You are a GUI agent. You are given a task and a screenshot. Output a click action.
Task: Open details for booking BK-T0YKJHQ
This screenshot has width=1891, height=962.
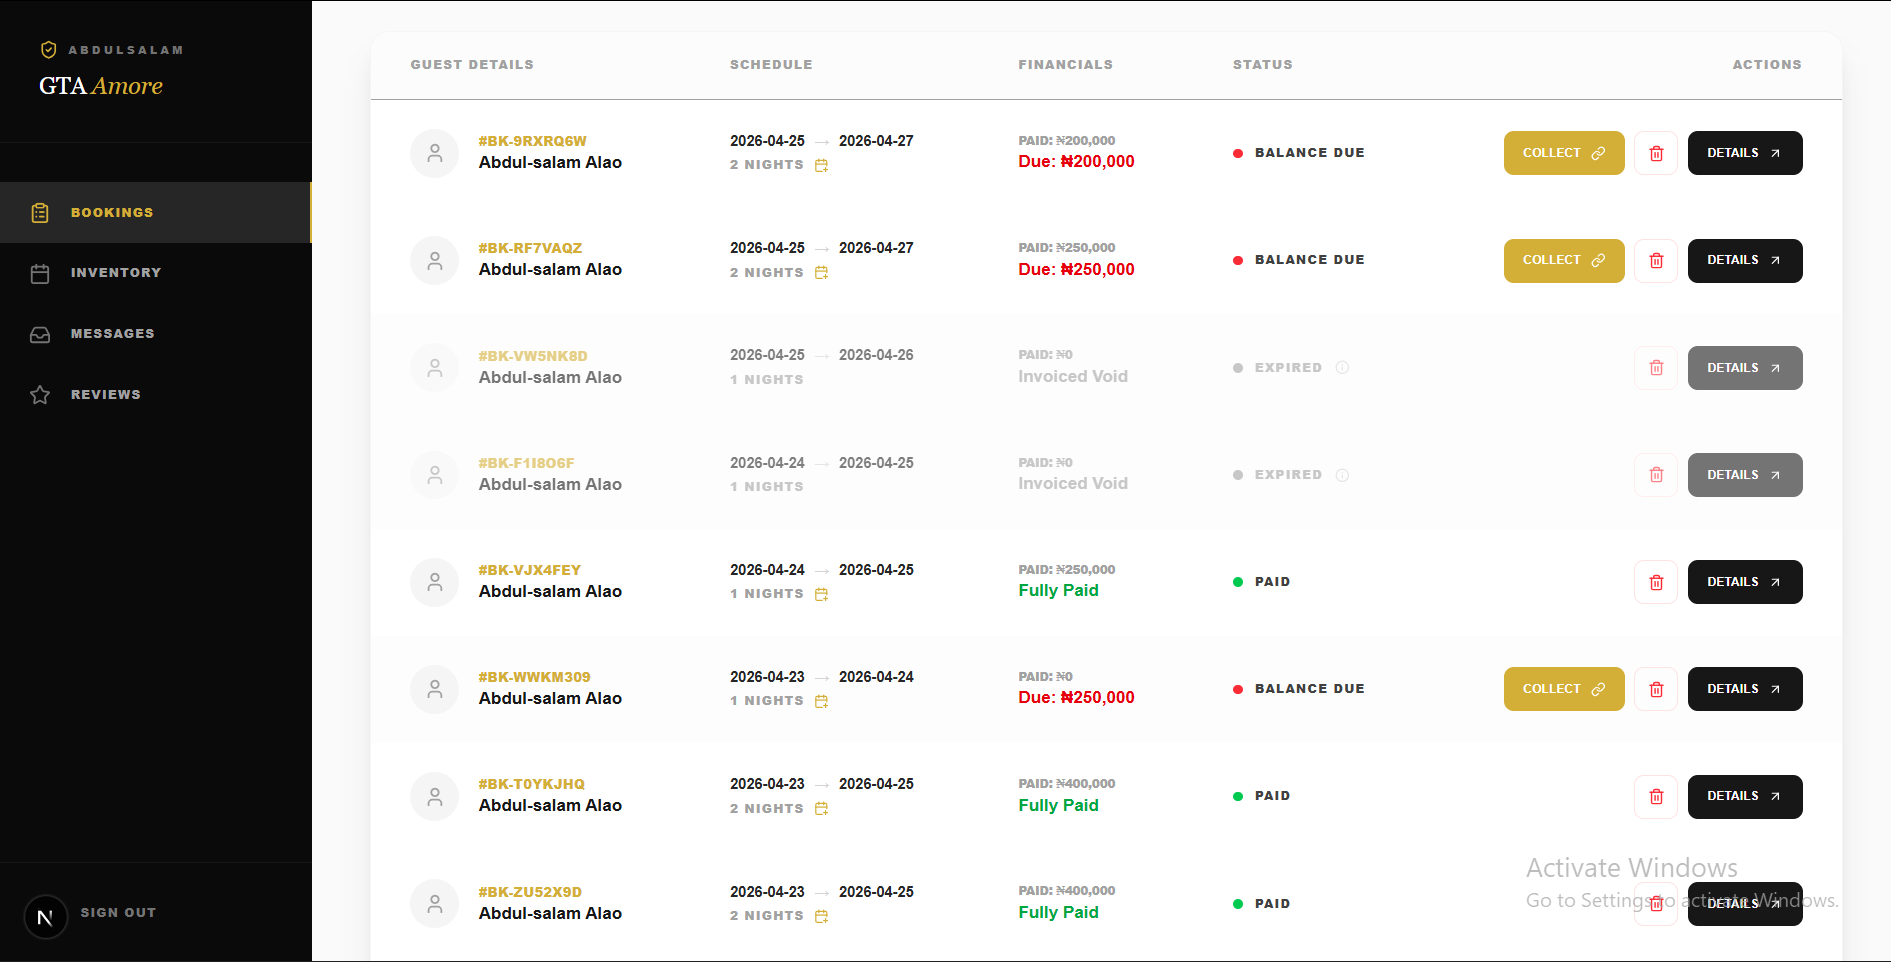point(1745,797)
